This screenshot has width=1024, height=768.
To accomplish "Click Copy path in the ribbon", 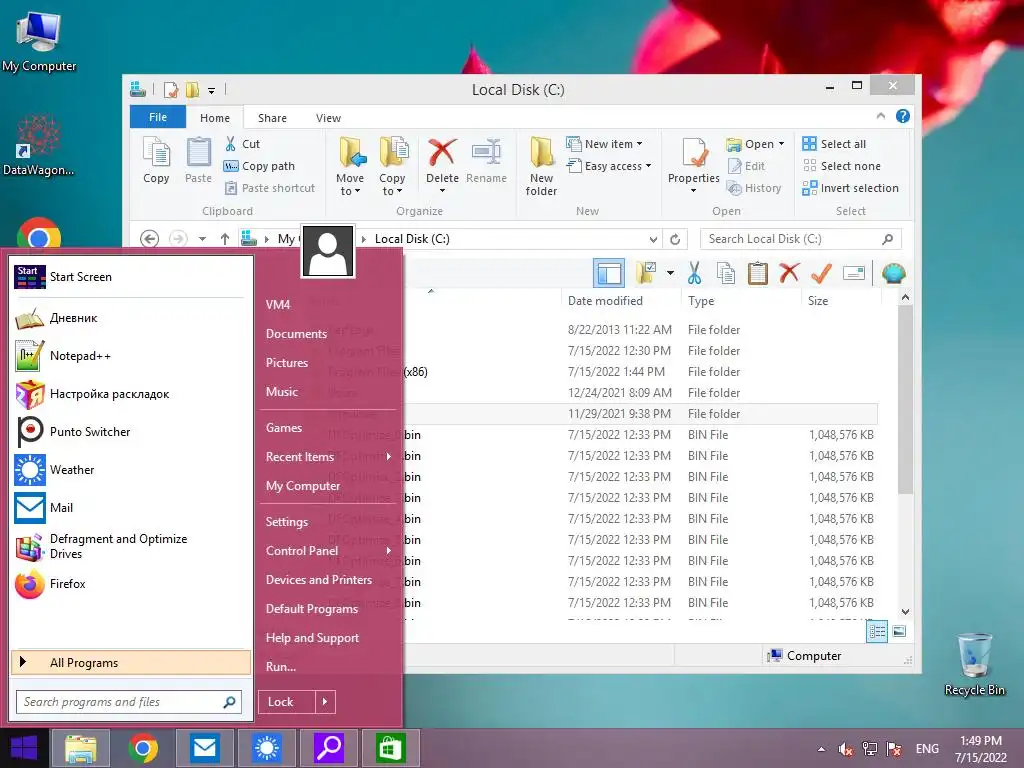I will [x=259, y=166].
